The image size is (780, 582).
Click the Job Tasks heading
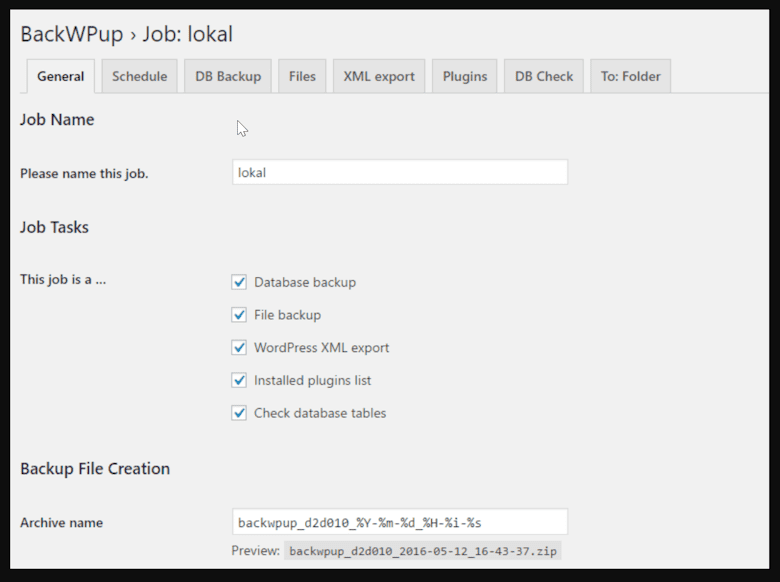point(54,227)
